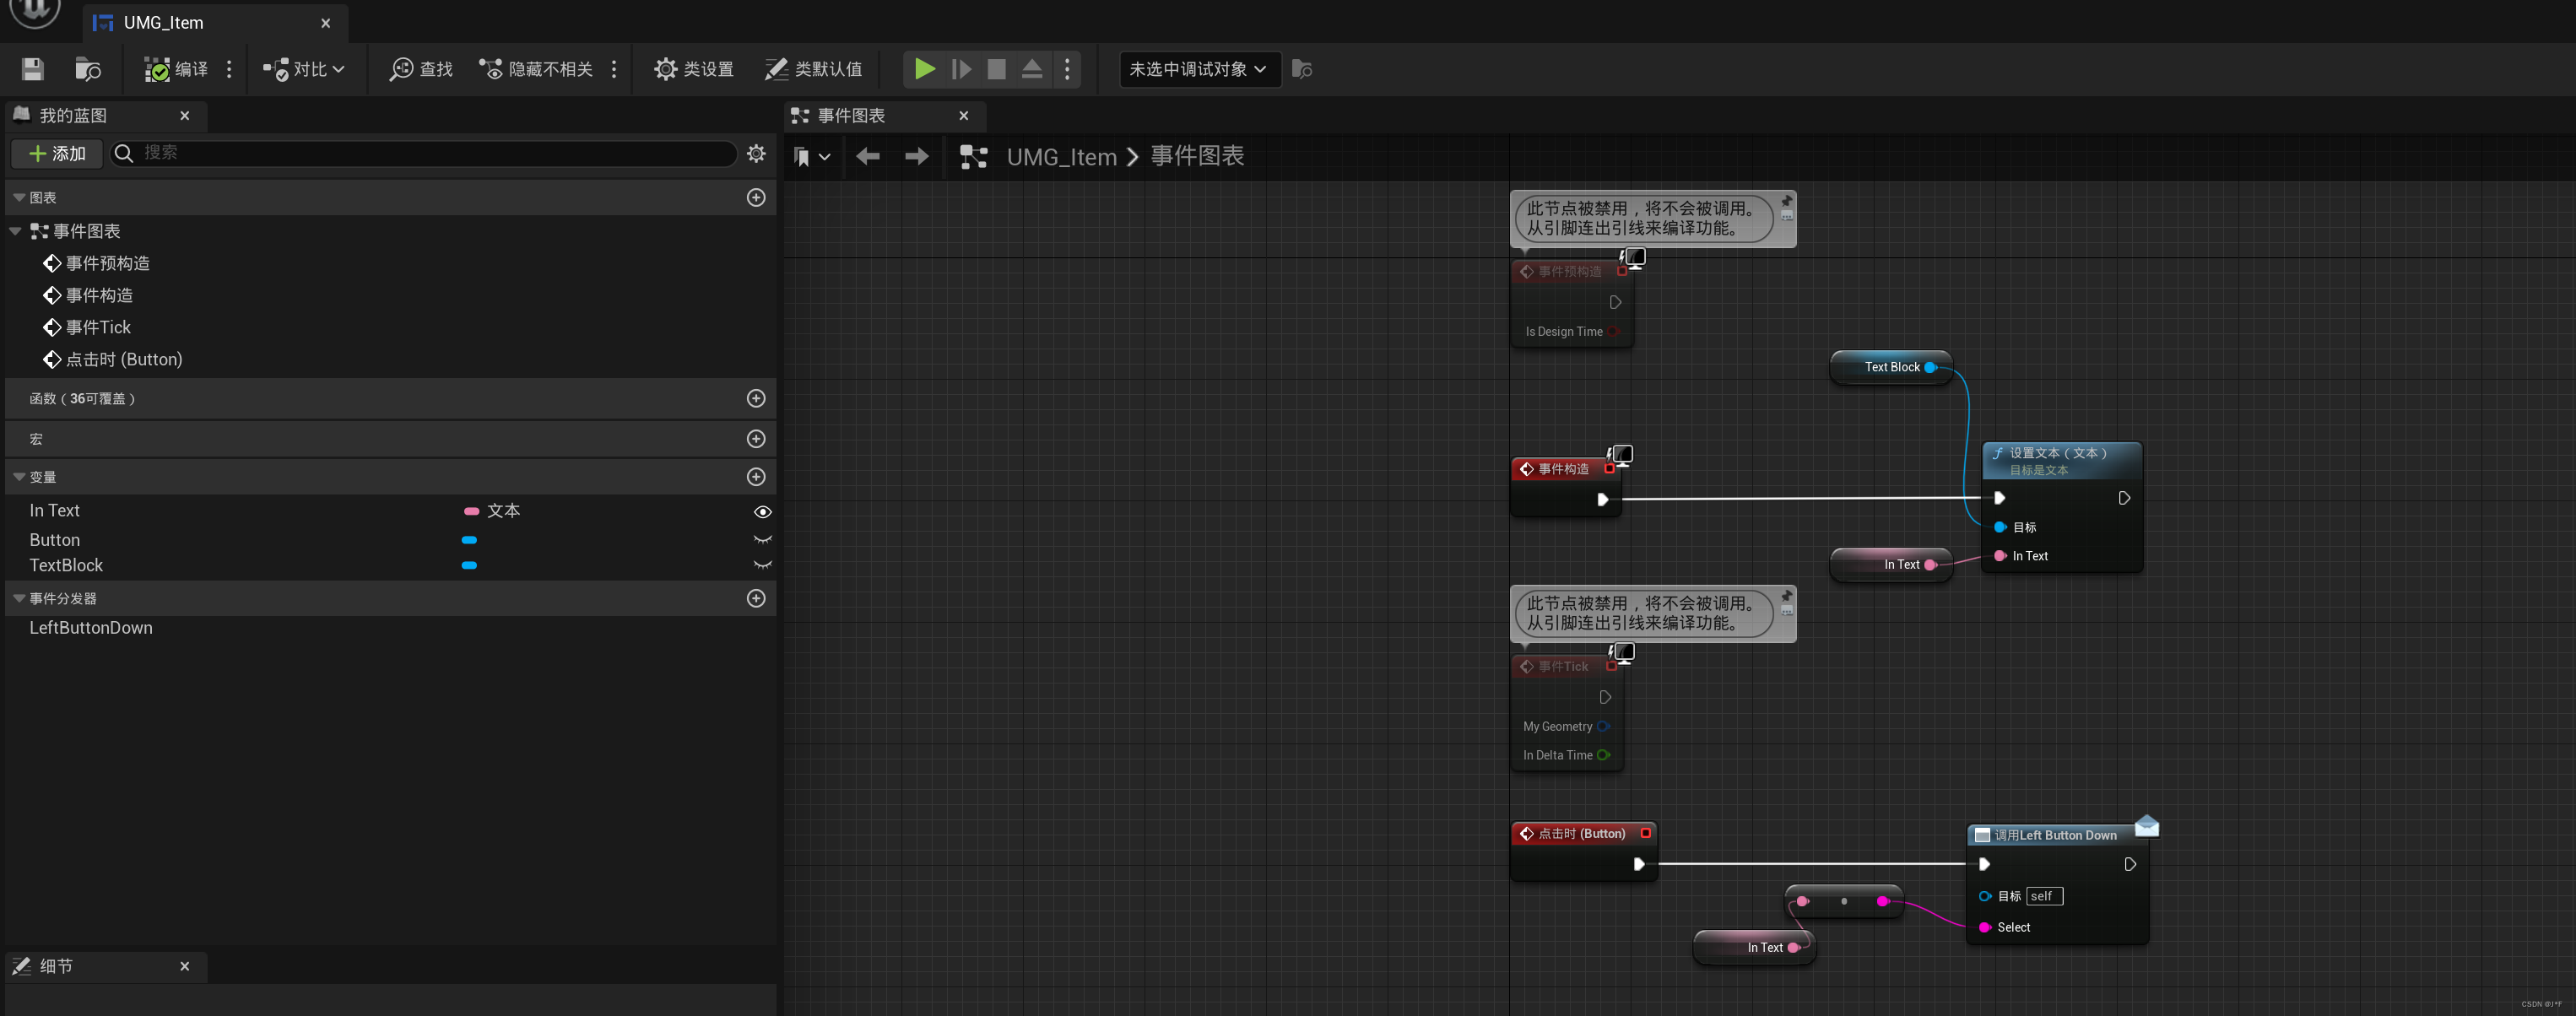Close the 我的蓝图 panel tab
Image resolution: width=2576 pixels, height=1016 pixels.
click(185, 116)
